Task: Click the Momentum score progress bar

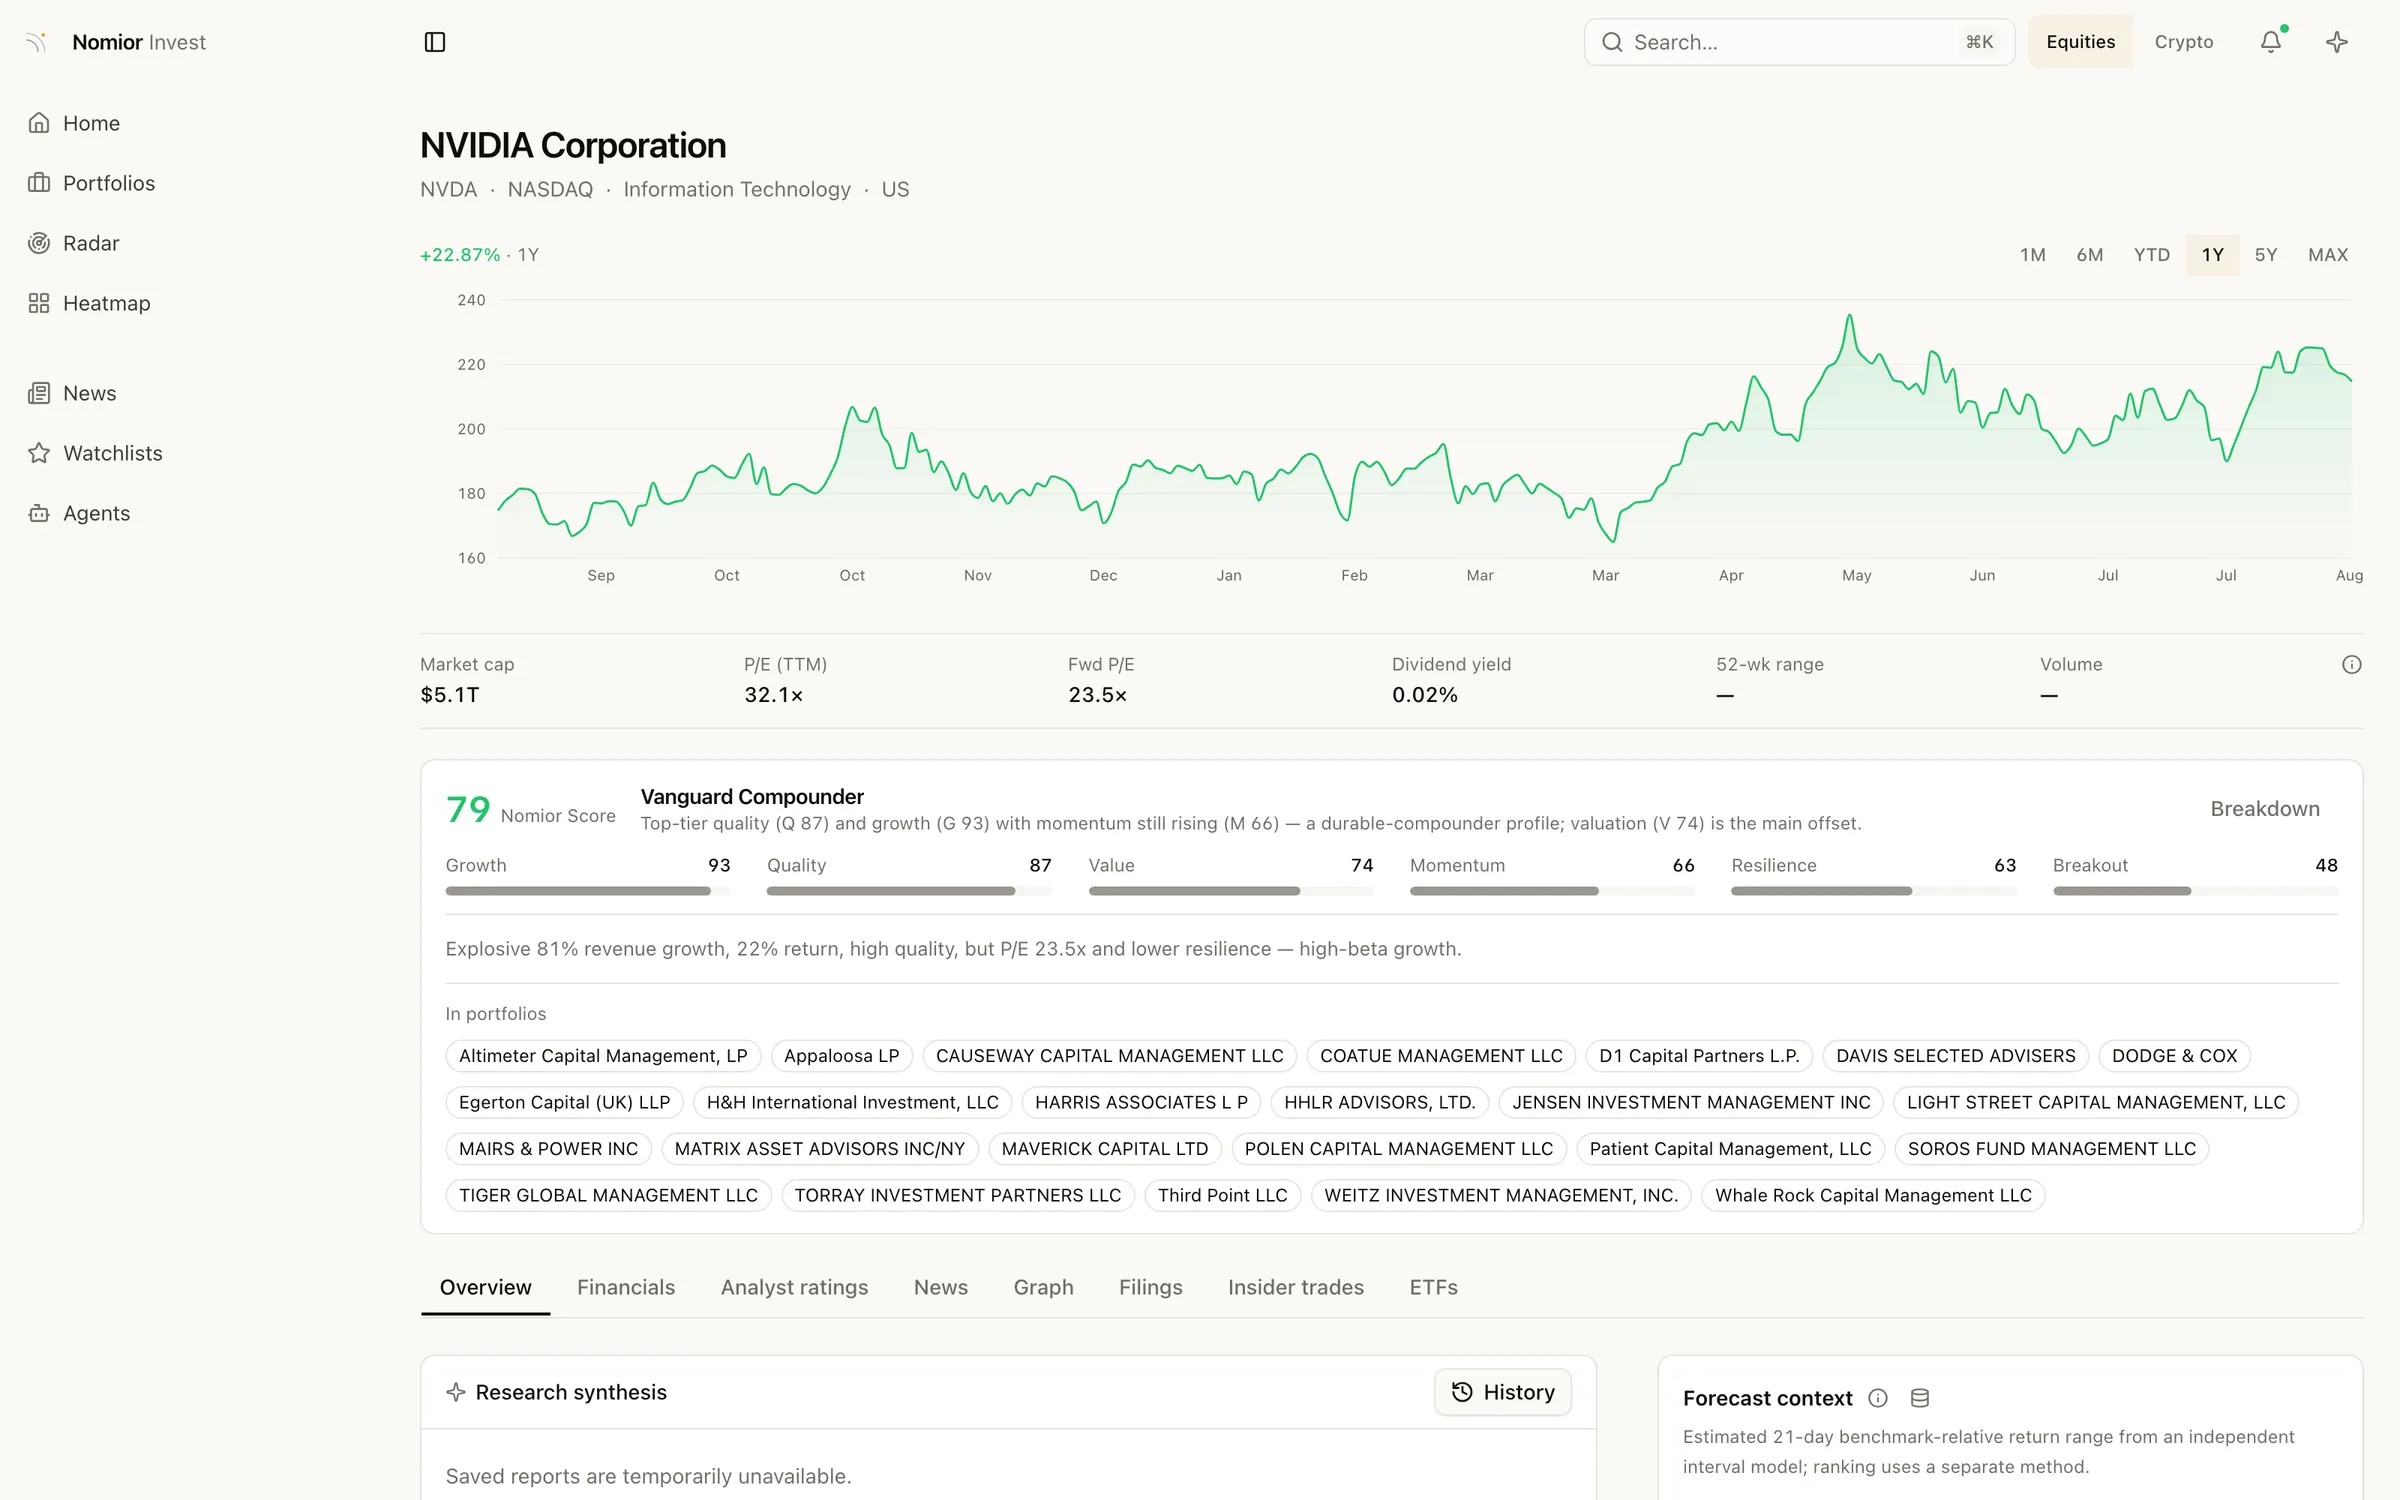Action: point(1552,890)
